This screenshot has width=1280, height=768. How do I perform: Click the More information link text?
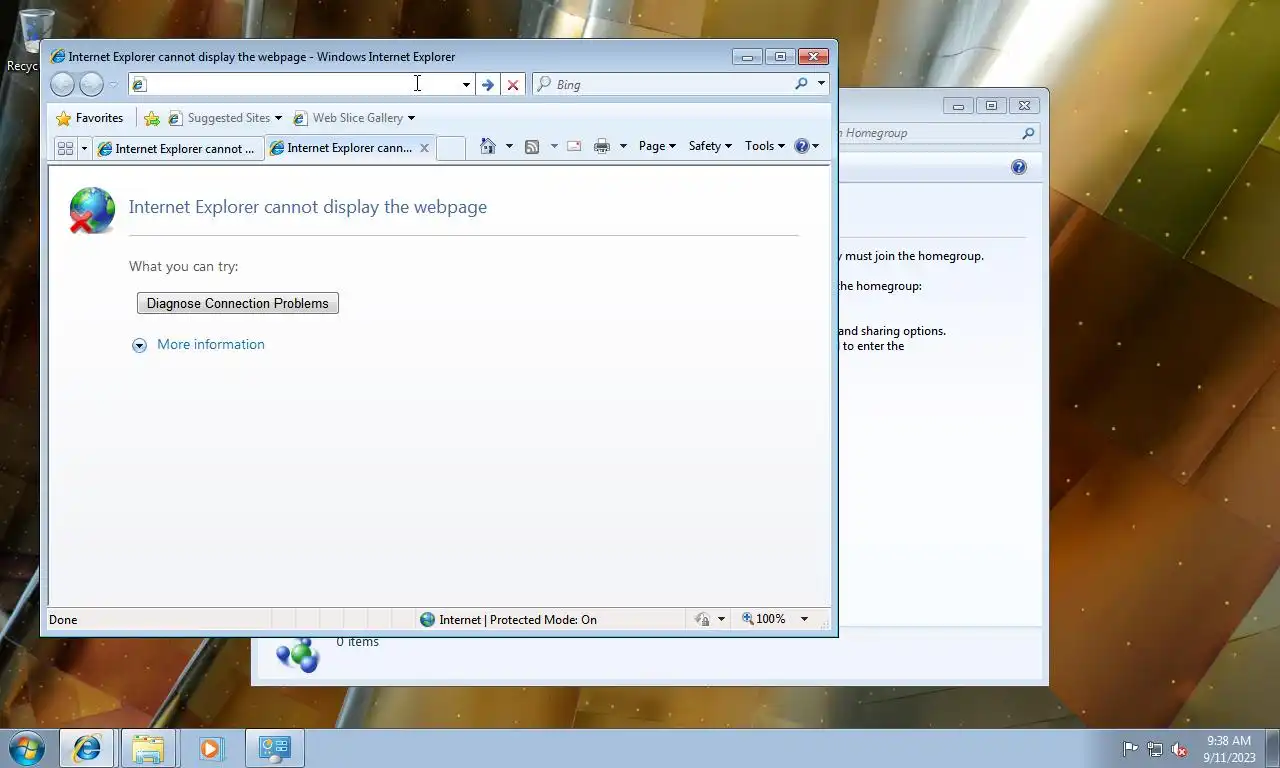(211, 344)
